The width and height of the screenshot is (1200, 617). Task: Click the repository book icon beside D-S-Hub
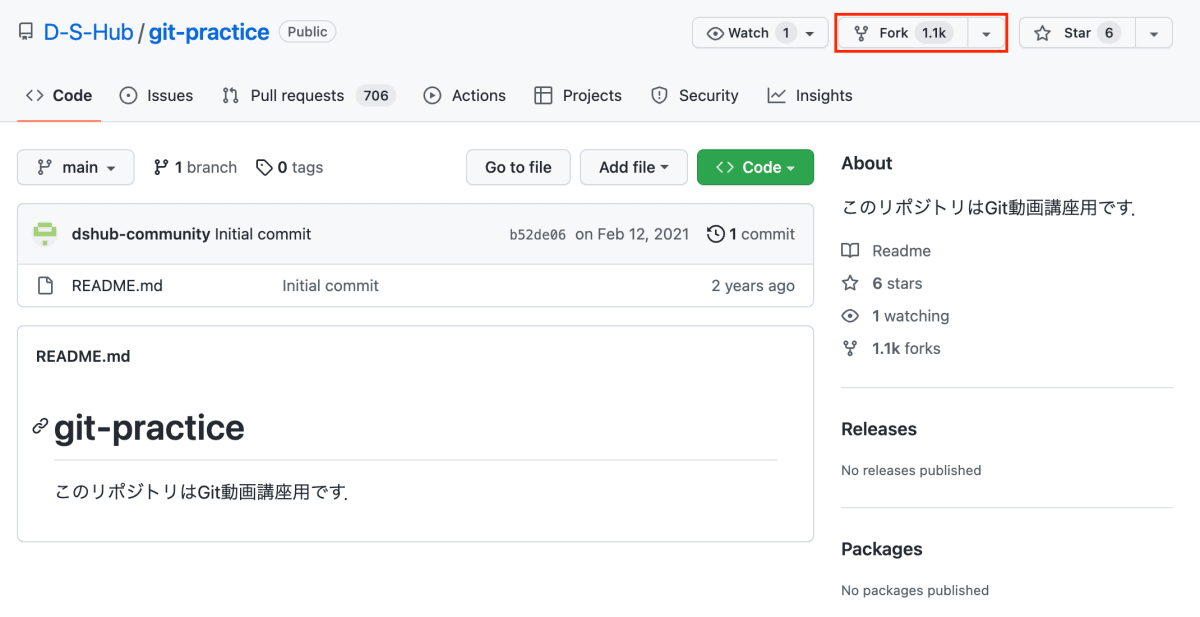27,33
